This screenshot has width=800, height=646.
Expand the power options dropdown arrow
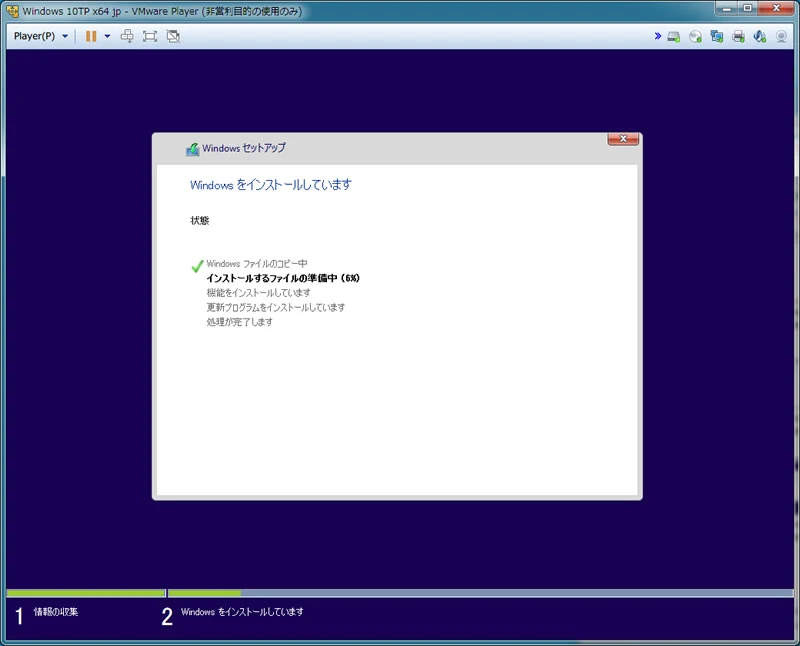click(x=107, y=36)
